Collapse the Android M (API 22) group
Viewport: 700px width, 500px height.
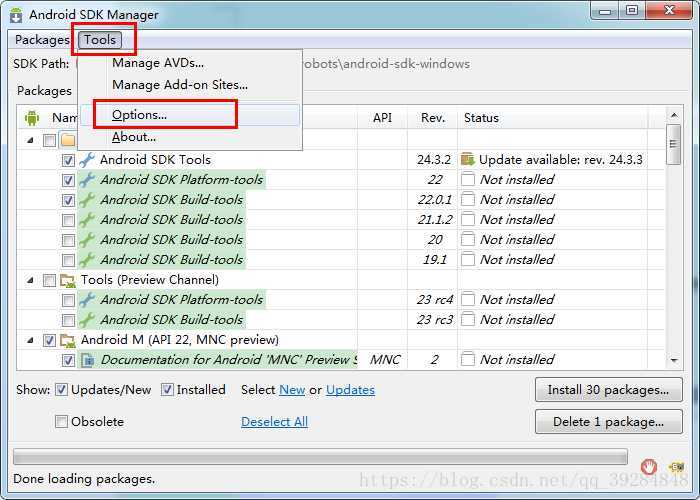(30, 341)
